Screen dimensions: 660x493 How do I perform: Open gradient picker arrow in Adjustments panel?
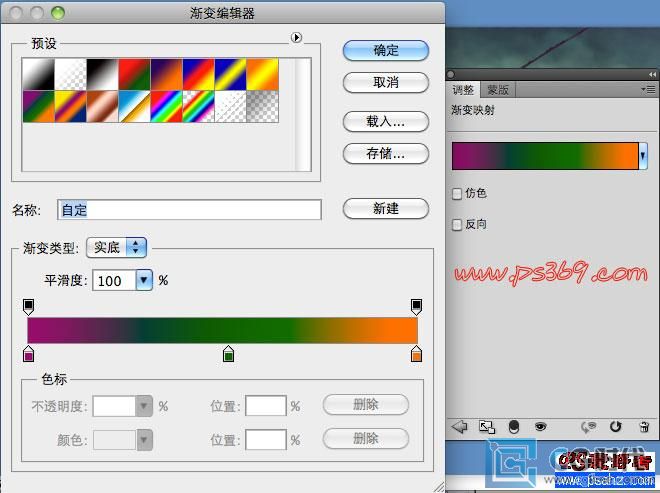point(643,156)
